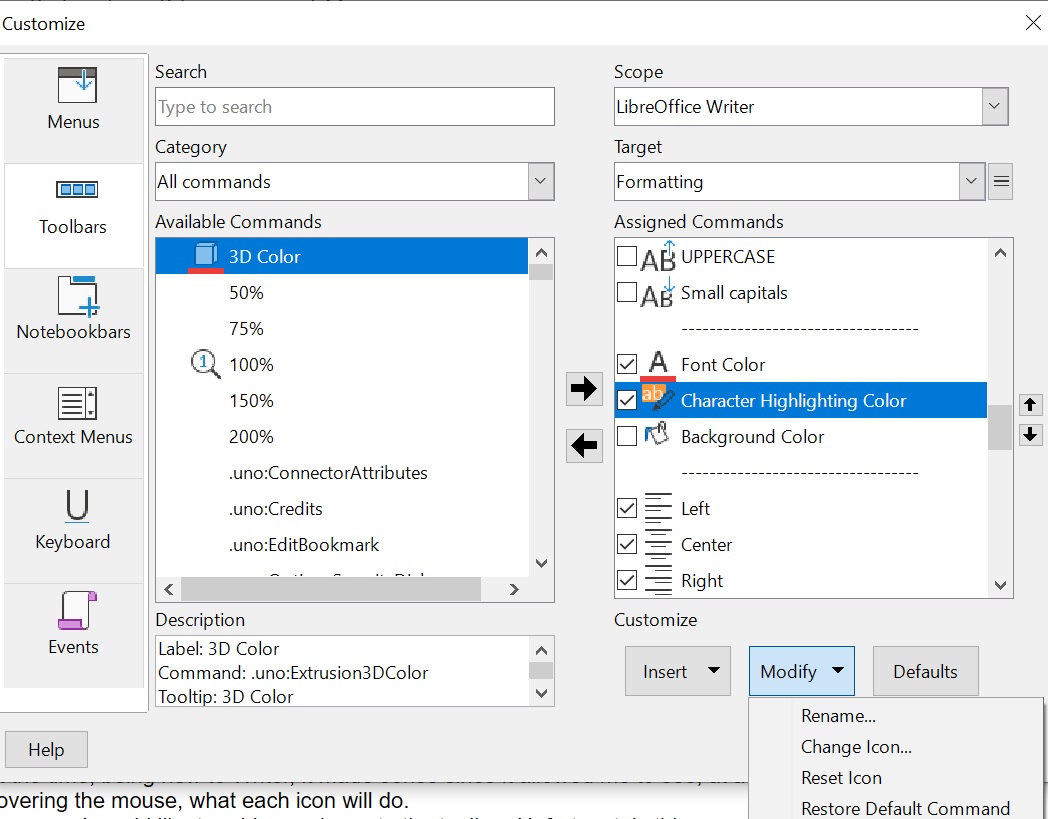Check the Background Color checkbox
Screen dimensions: 1048x819
coord(626,436)
